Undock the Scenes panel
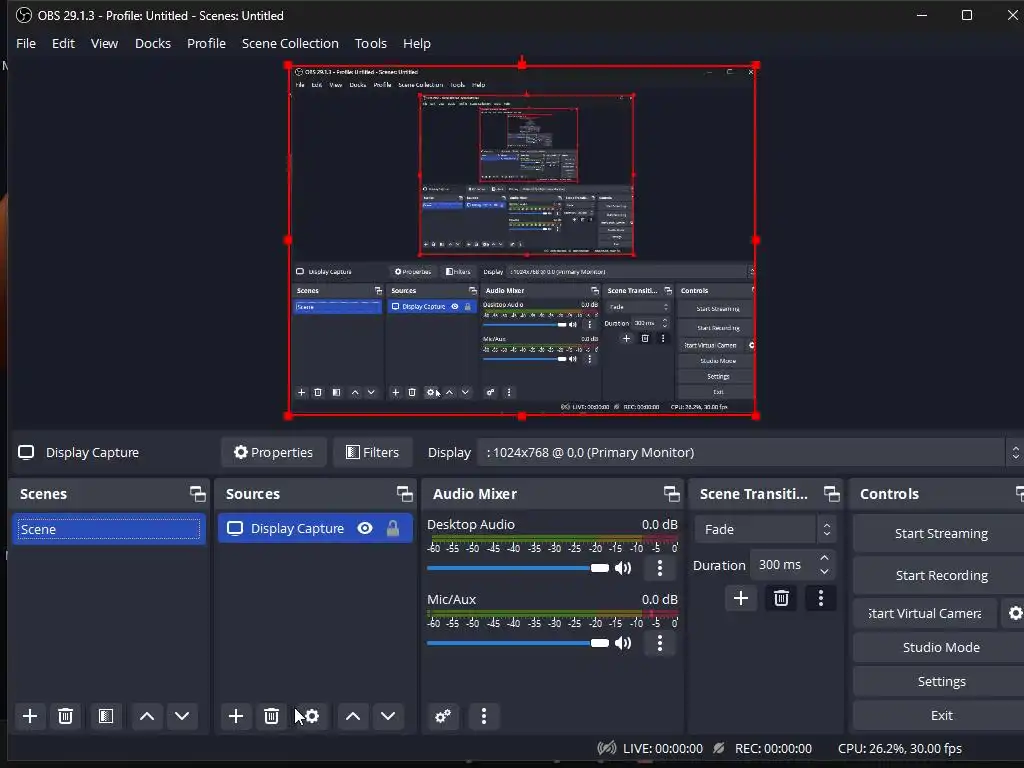1024x768 pixels. coord(197,494)
